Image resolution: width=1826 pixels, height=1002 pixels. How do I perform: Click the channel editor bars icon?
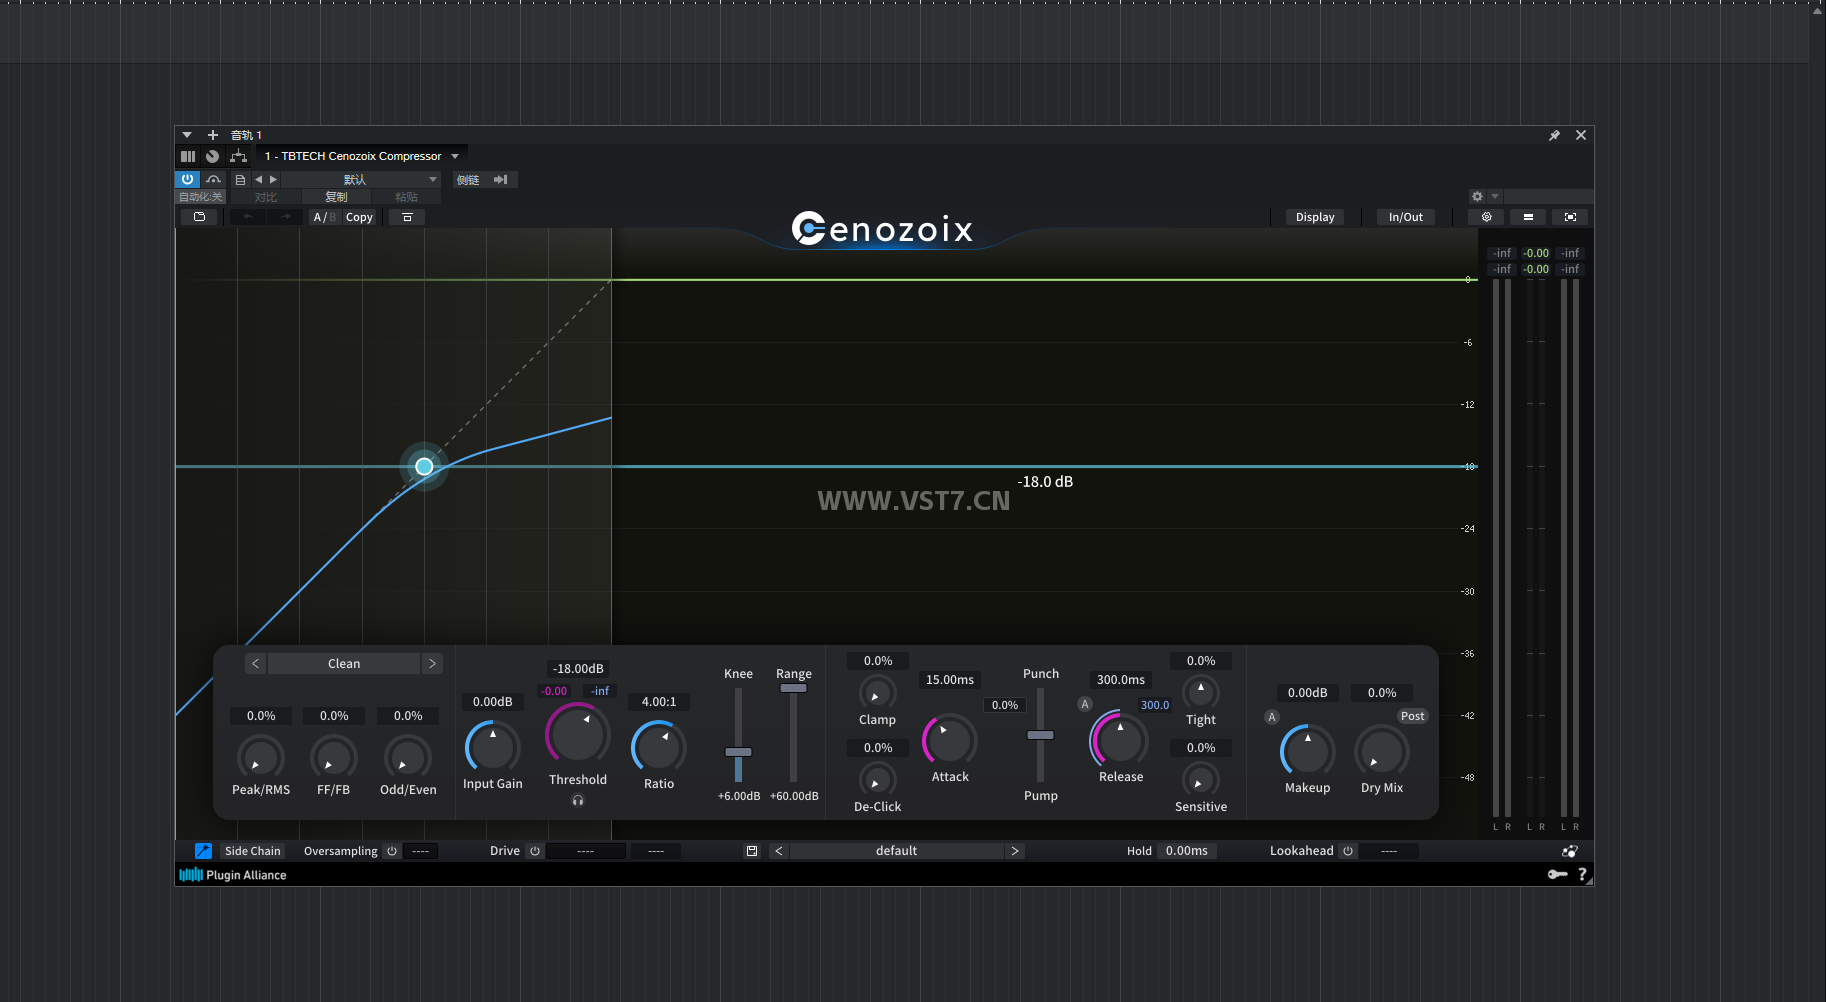tap(188, 156)
